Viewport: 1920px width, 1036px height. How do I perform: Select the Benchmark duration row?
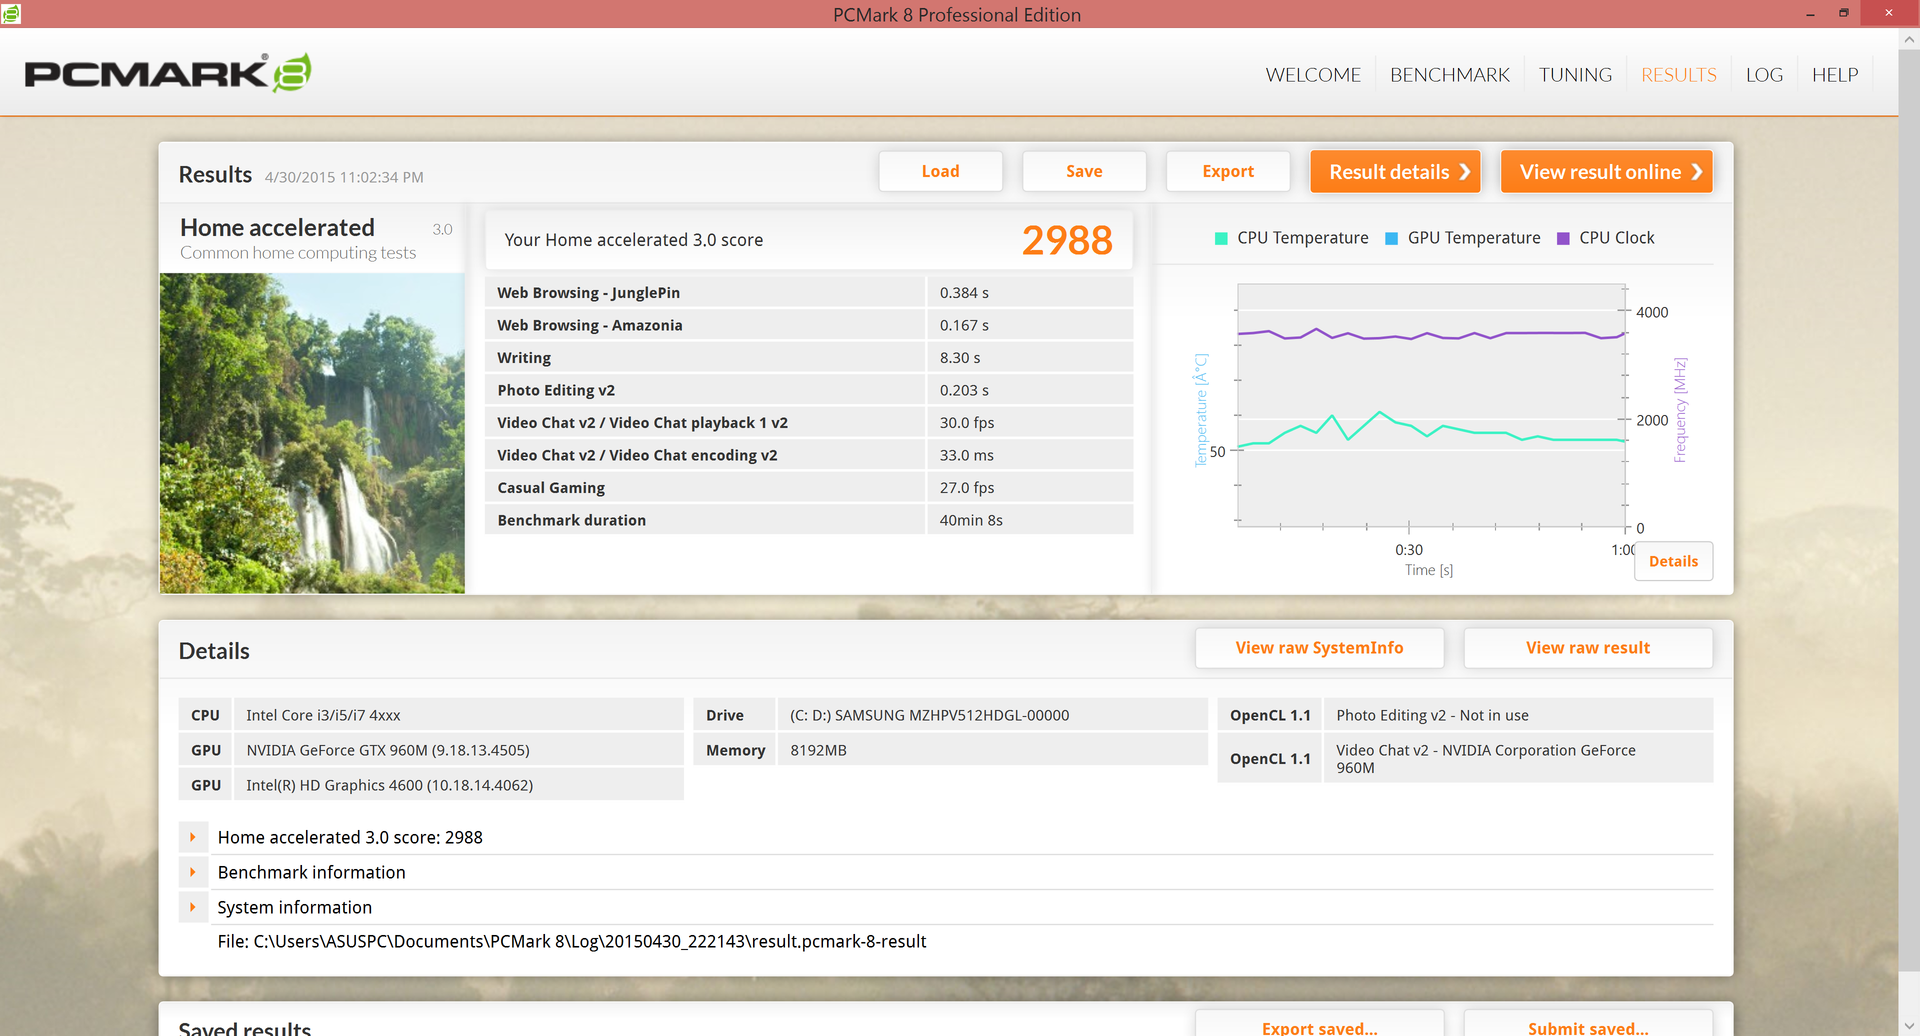pos(809,520)
